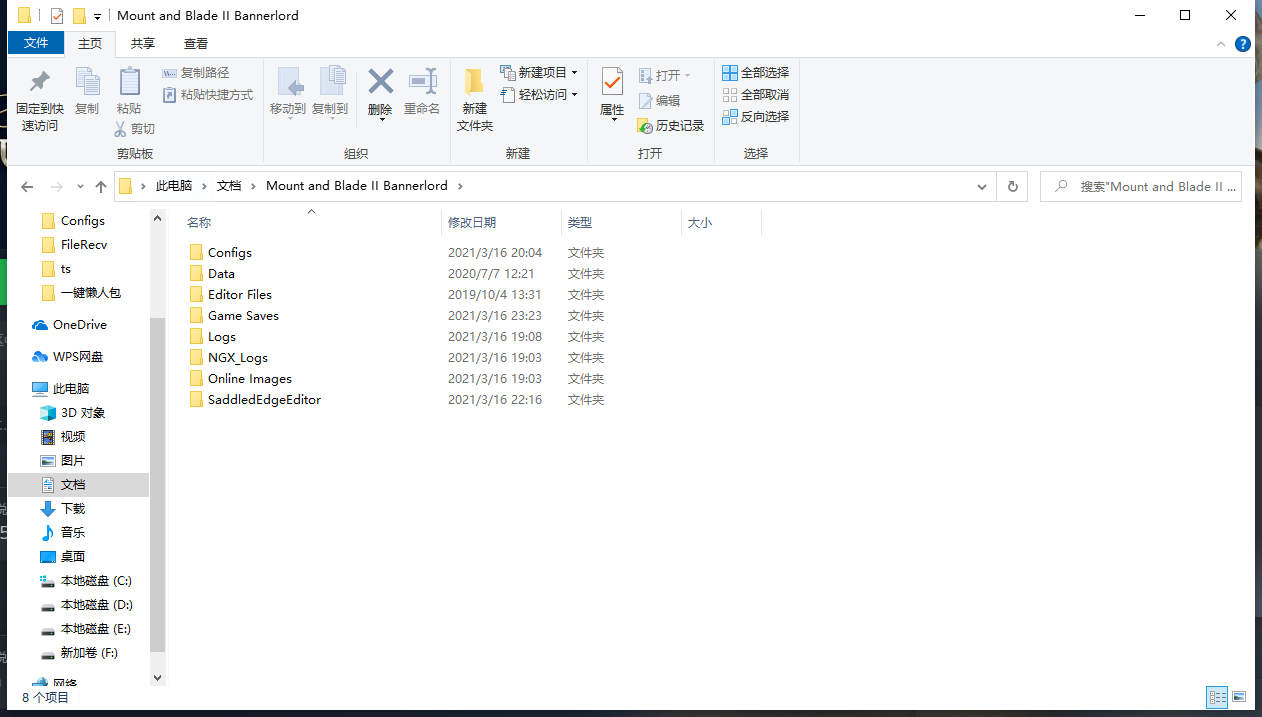The height and width of the screenshot is (717, 1262).
Task: Click the search box for this folder
Action: point(1141,186)
